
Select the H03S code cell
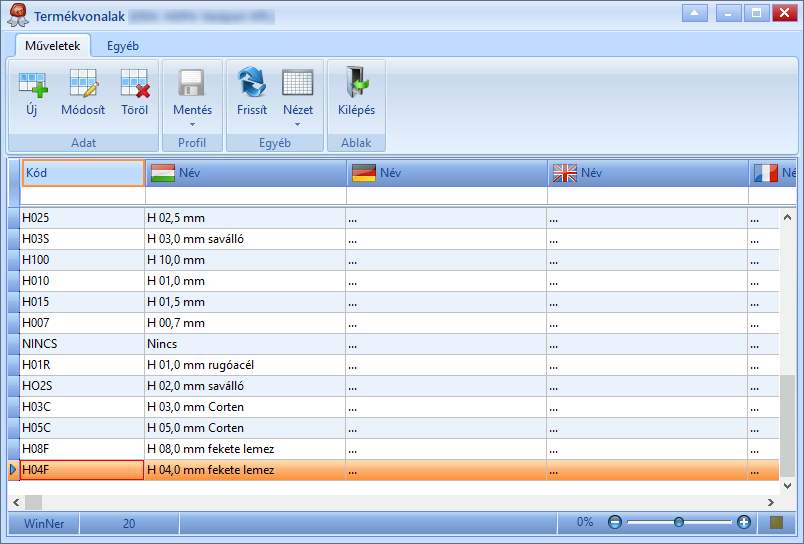(x=82, y=239)
